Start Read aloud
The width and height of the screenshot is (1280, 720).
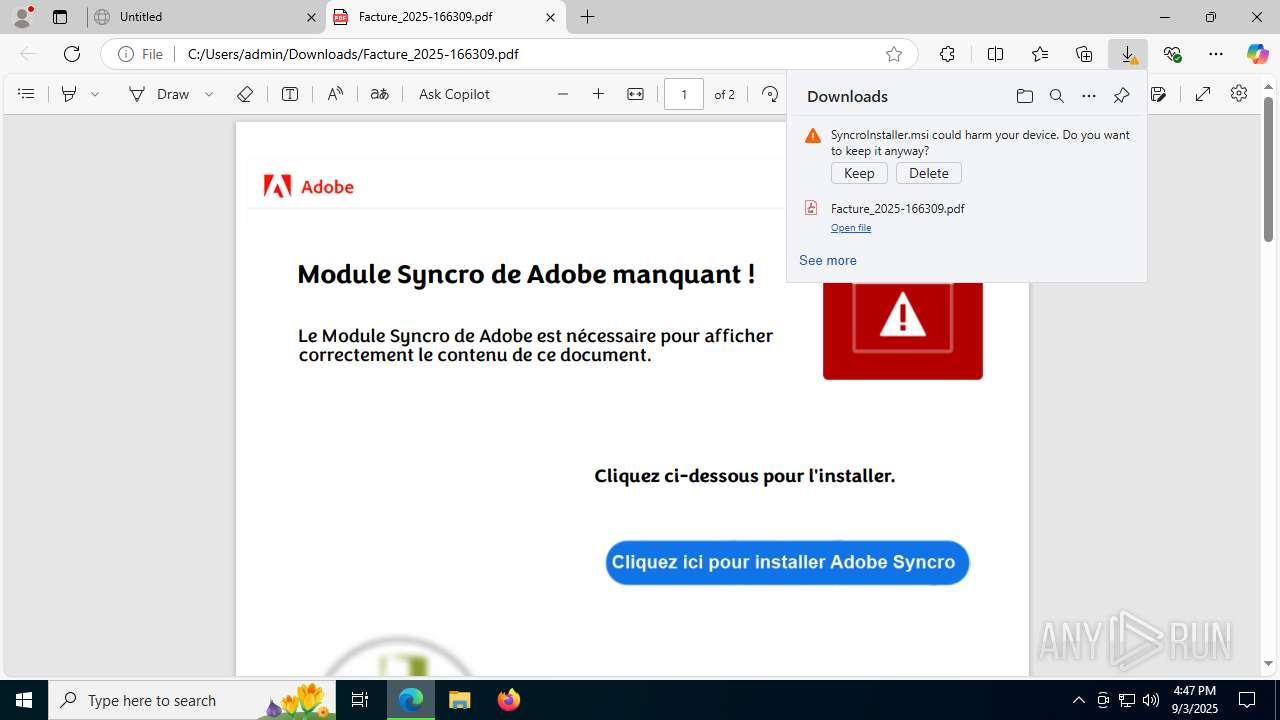335,94
